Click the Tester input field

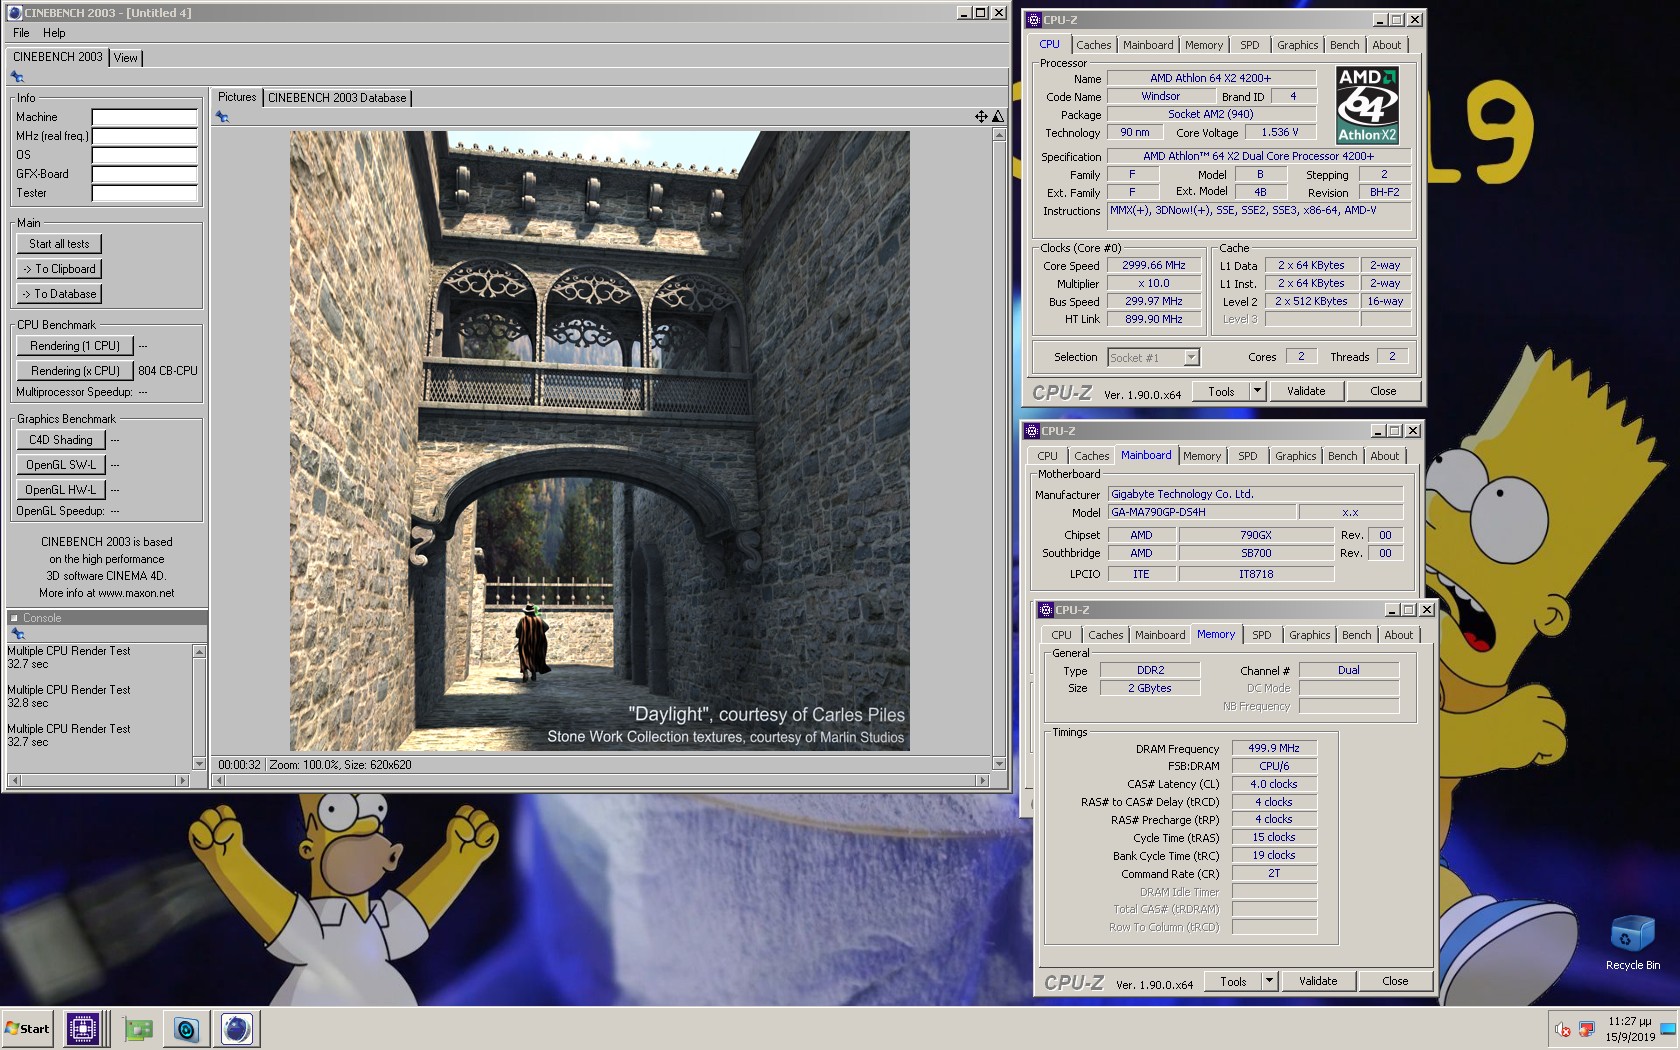pos(144,193)
